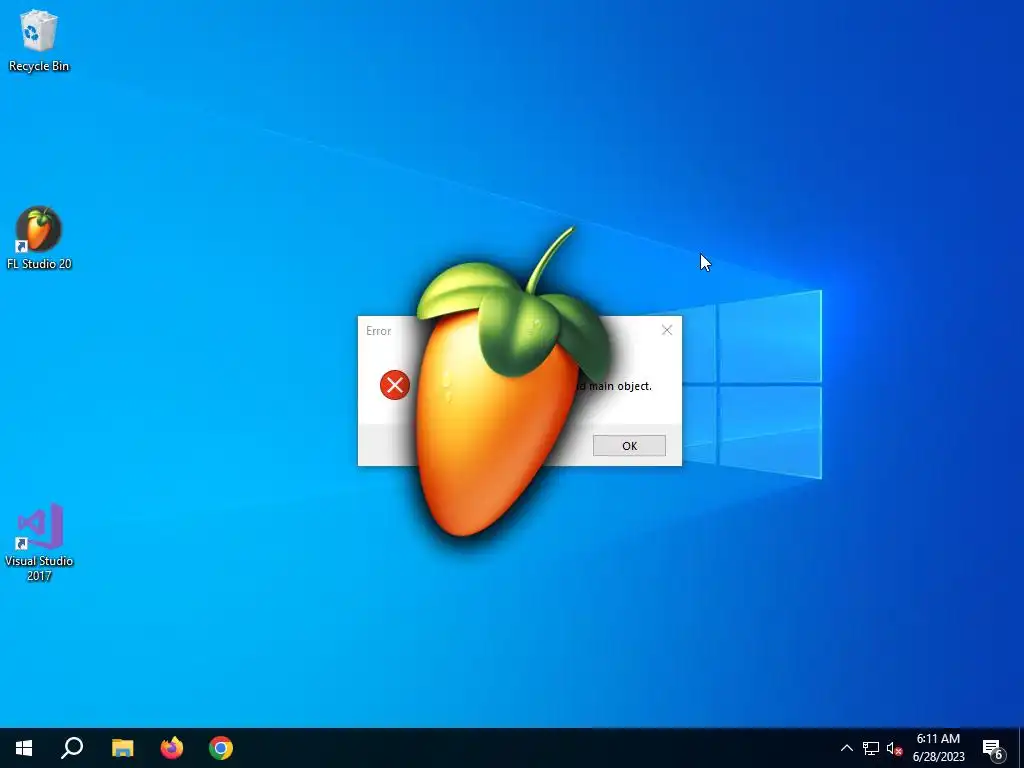Launch Google Chrome from the taskbar
This screenshot has width=1024, height=768.
click(221, 748)
